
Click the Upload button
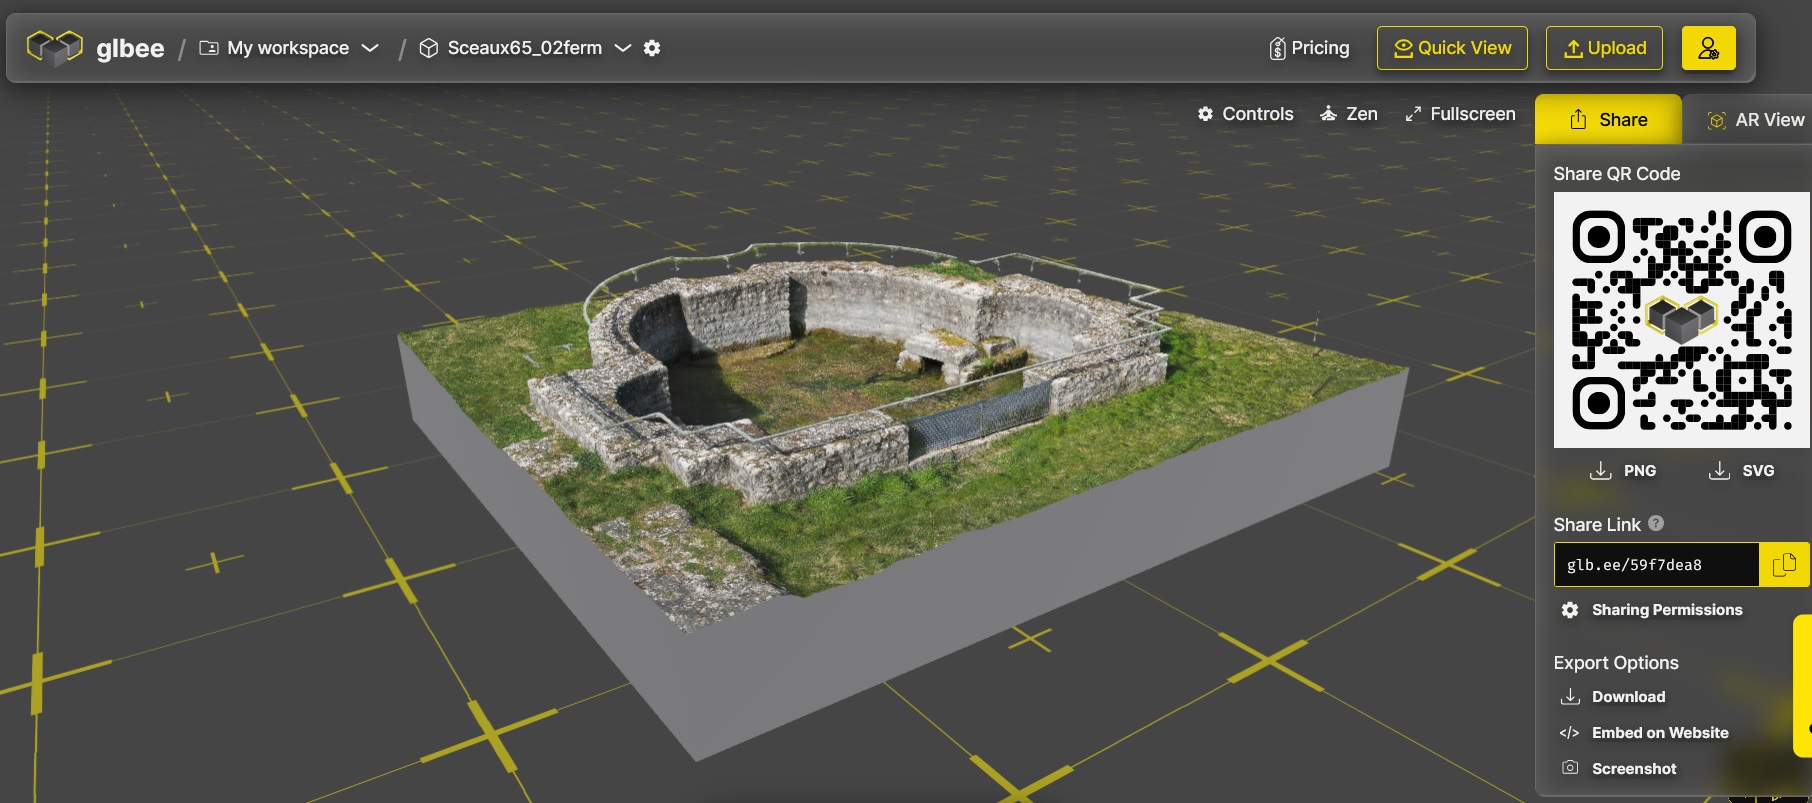coord(1604,48)
